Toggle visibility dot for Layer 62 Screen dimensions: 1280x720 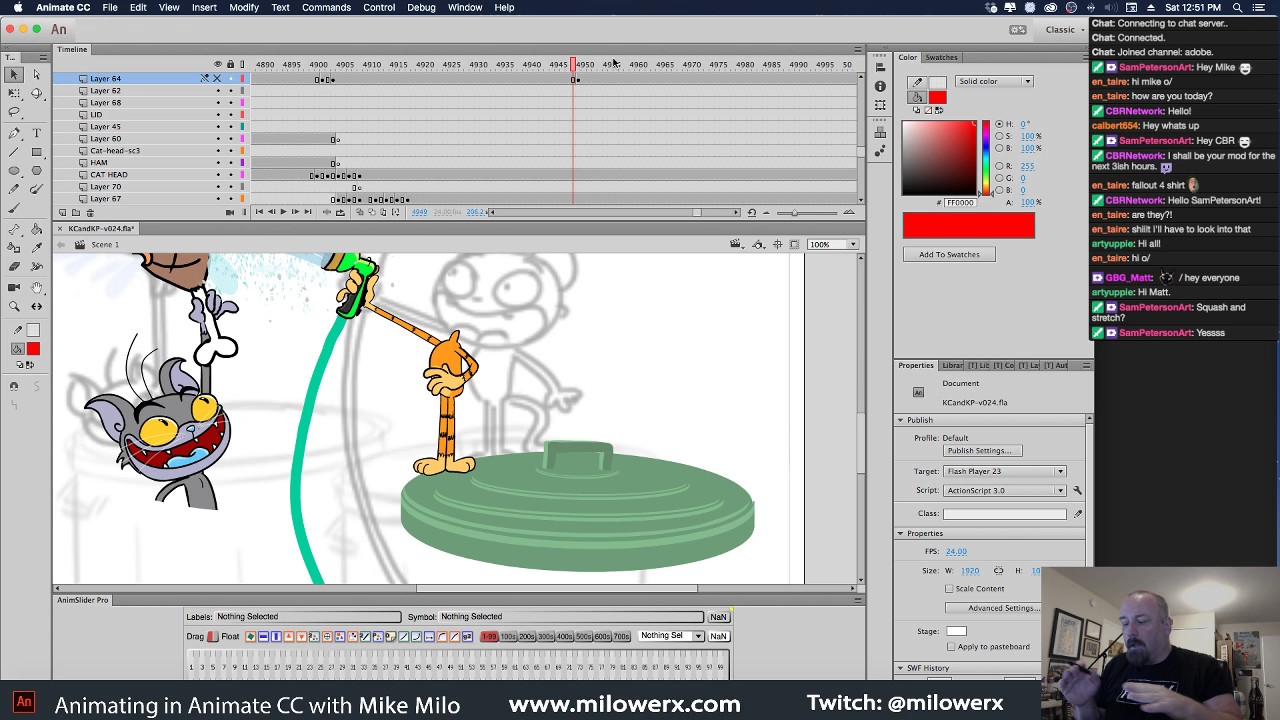[218, 91]
